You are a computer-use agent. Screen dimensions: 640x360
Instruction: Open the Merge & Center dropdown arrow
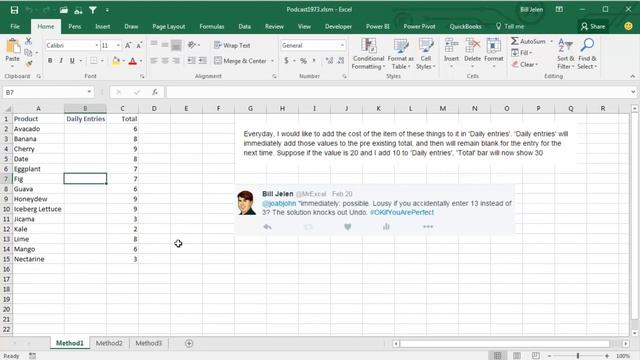pyautogui.click(x=272, y=61)
